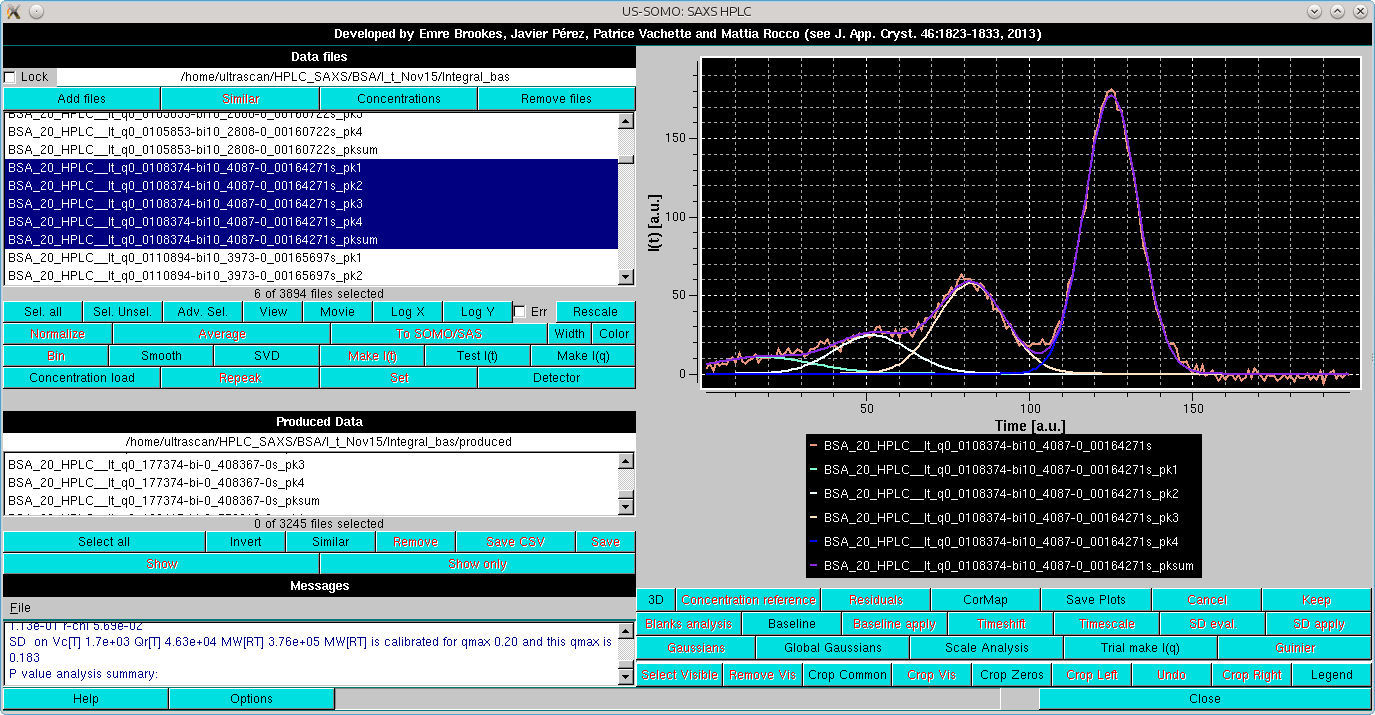
Task: Click Save CSV button
Action: point(515,542)
